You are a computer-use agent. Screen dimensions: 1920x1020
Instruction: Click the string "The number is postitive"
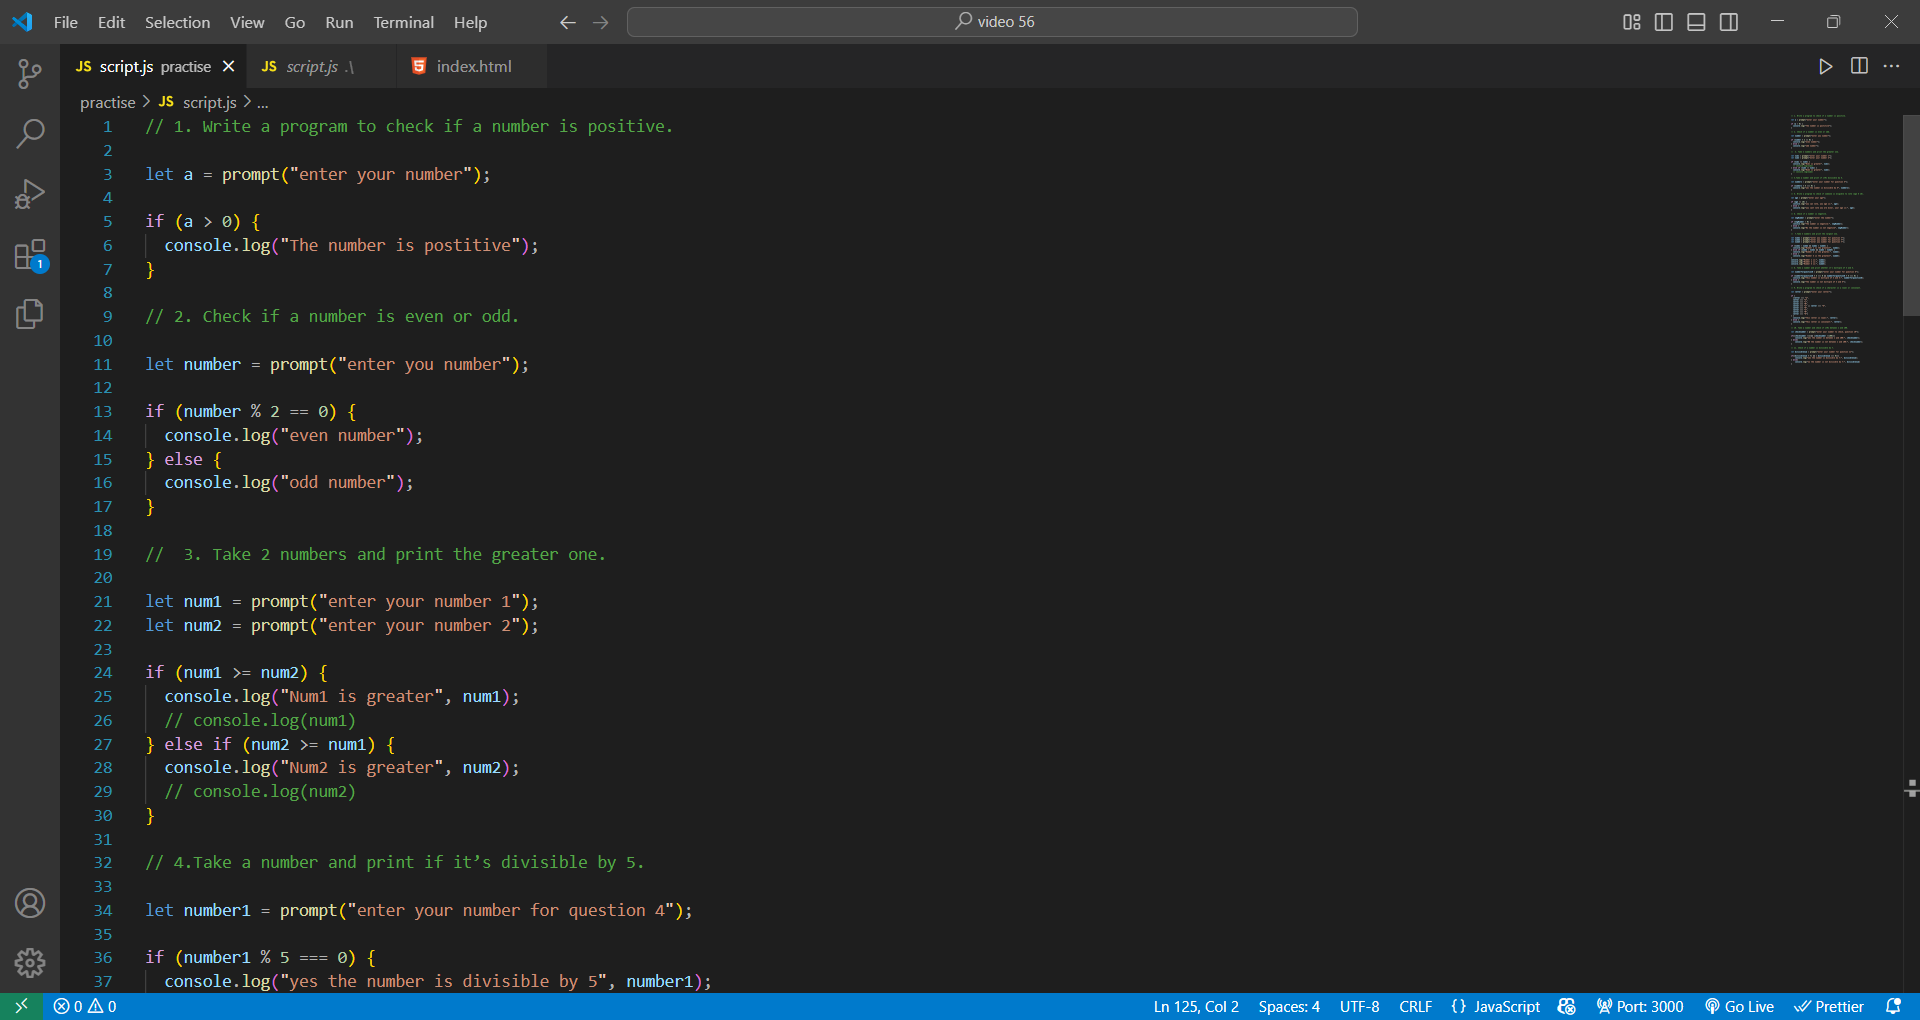[400, 245]
